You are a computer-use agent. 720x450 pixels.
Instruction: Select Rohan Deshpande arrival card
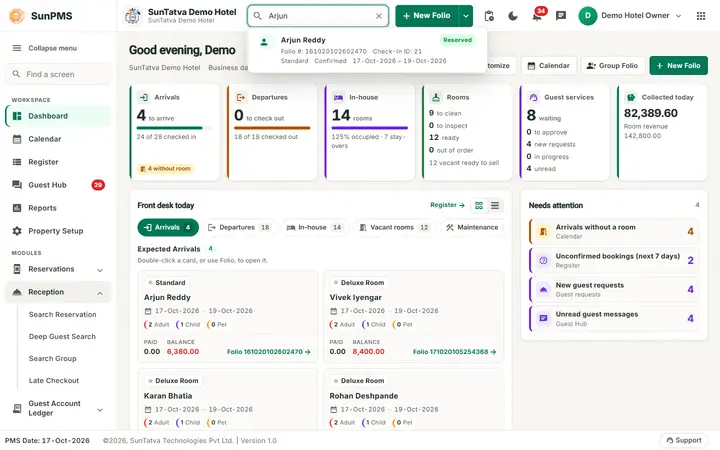click(413, 399)
